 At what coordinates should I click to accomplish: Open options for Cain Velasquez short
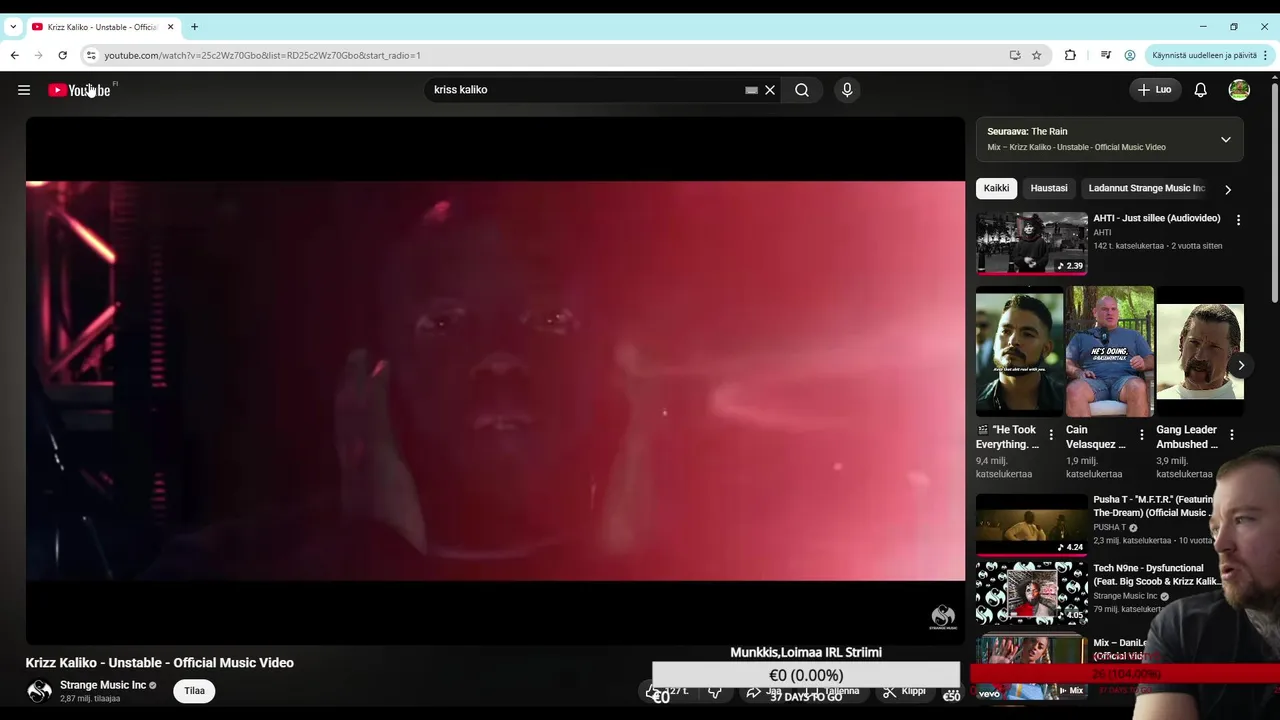tap(1141, 435)
